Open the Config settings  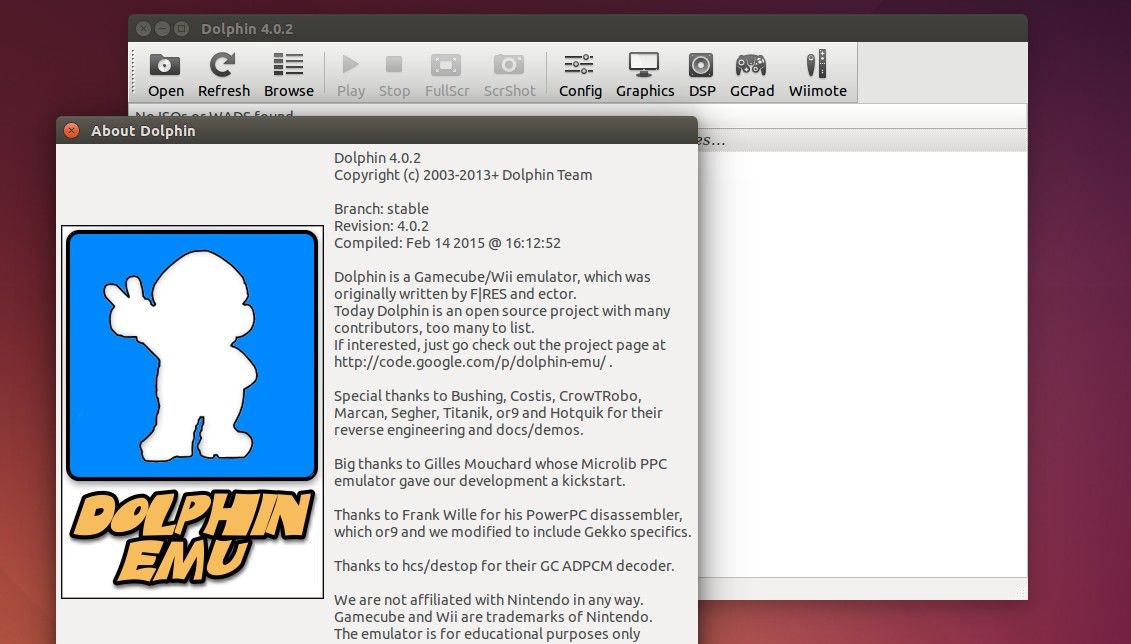point(580,74)
